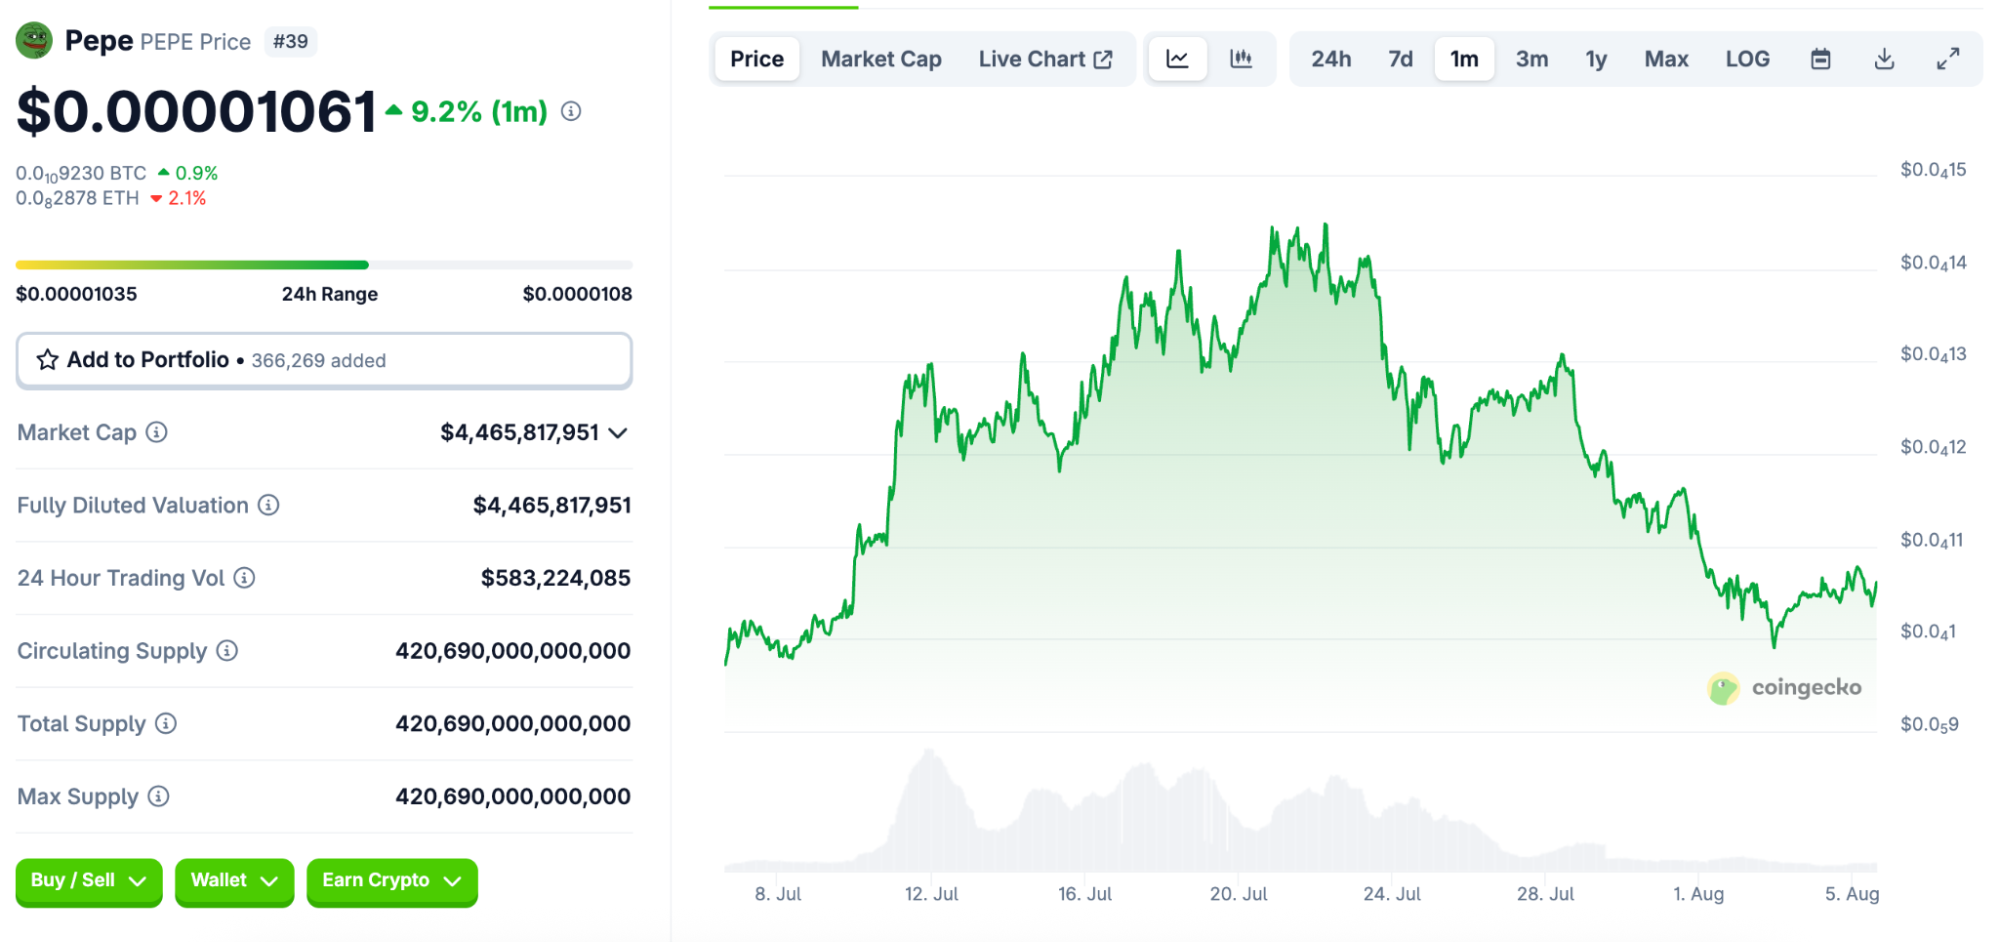Open the Wallet dropdown

(234, 881)
